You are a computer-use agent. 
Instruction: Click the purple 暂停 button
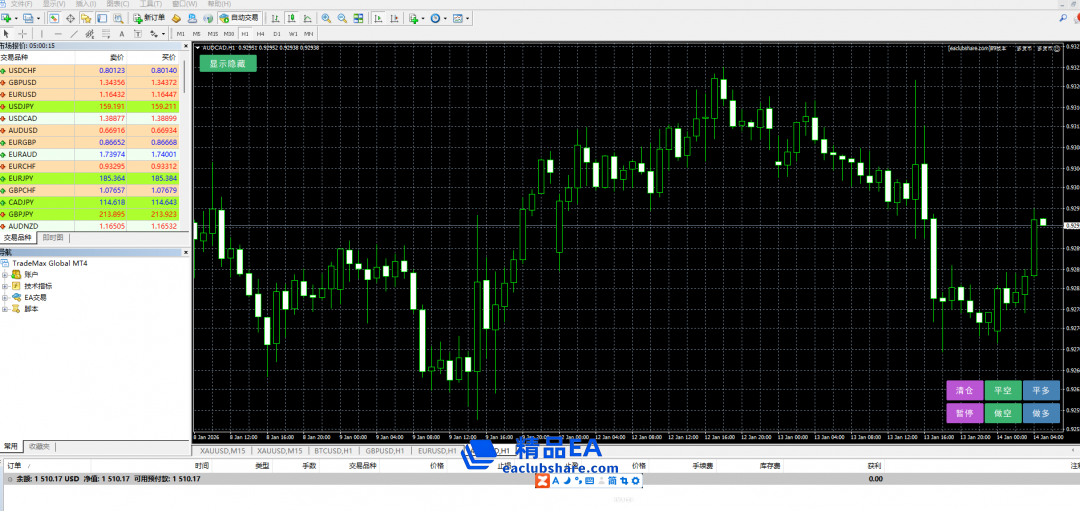tap(964, 413)
